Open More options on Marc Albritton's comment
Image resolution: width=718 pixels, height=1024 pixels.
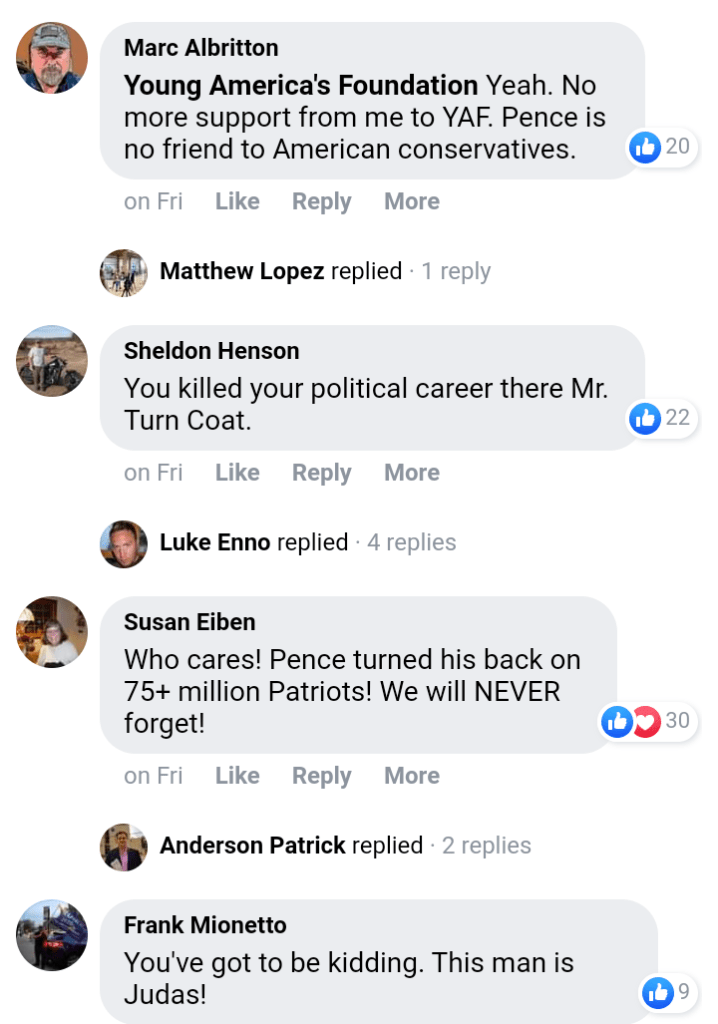pos(412,201)
